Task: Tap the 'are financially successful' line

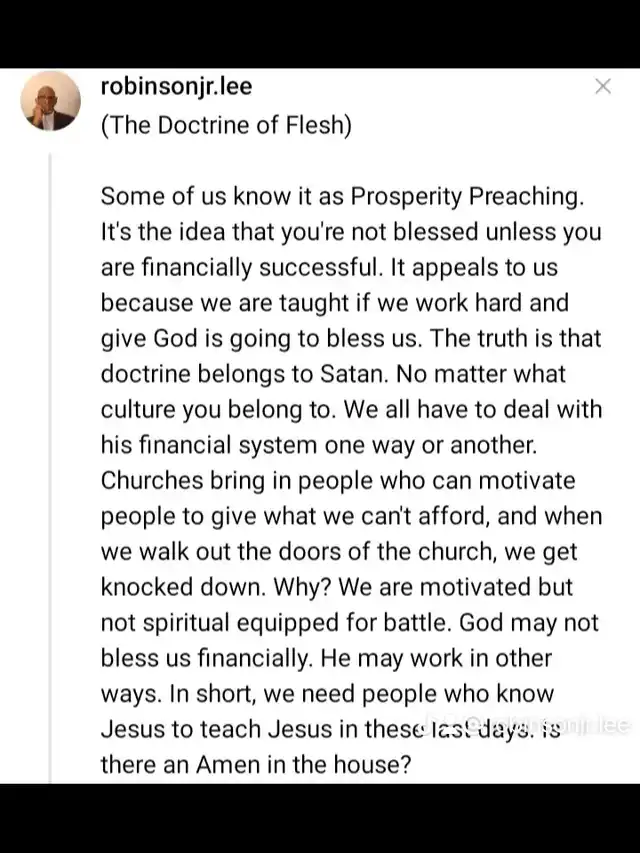Action: tap(329, 268)
